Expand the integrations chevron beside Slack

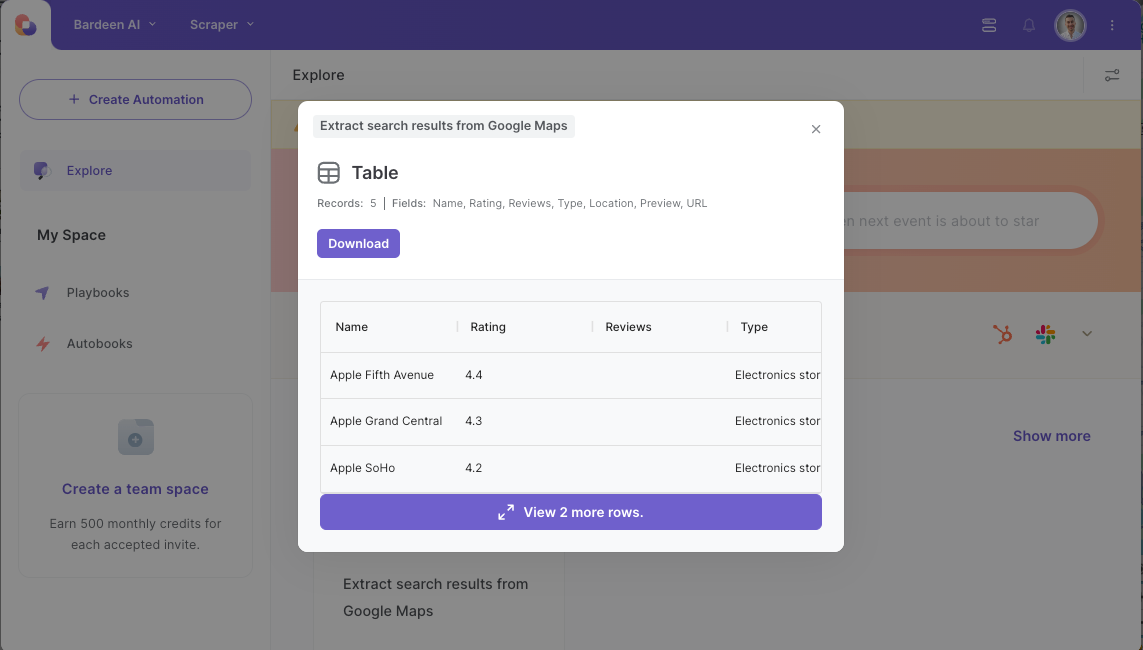(x=1087, y=334)
